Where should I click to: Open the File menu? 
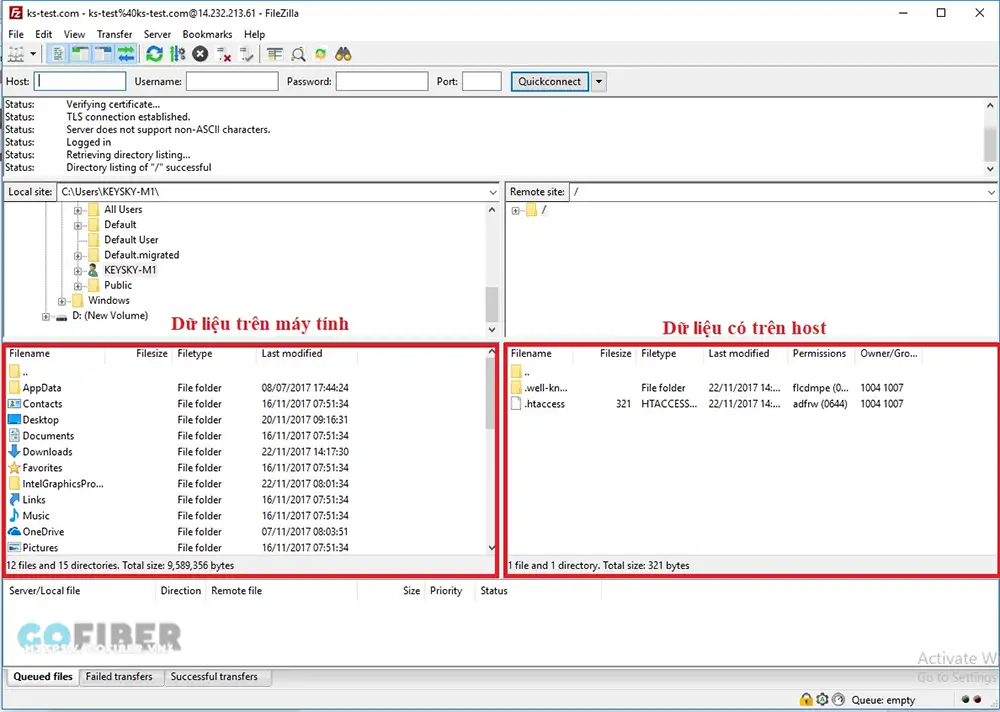[16, 34]
